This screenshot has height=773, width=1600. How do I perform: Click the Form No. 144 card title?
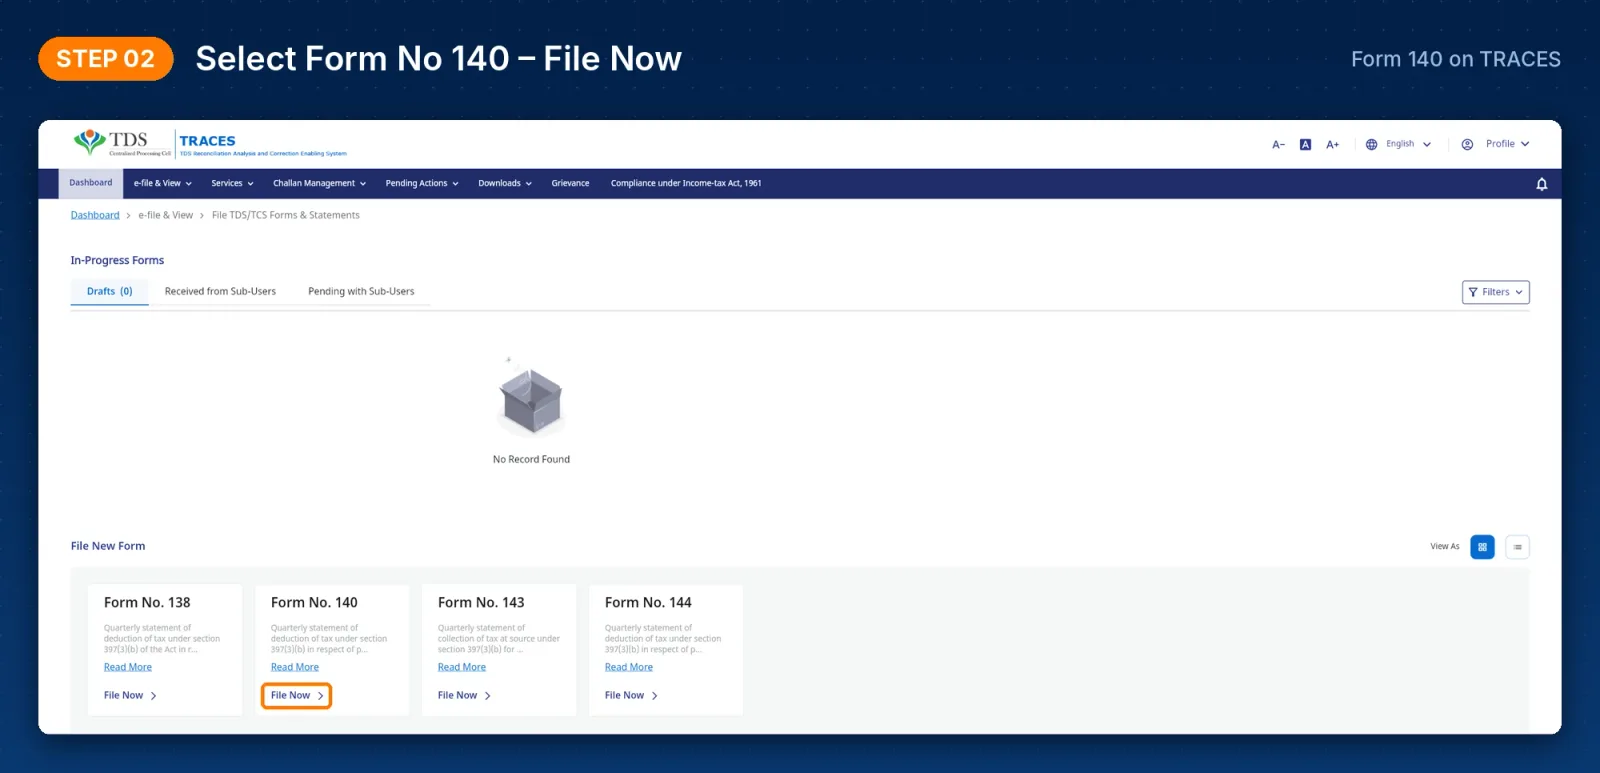pos(648,603)
